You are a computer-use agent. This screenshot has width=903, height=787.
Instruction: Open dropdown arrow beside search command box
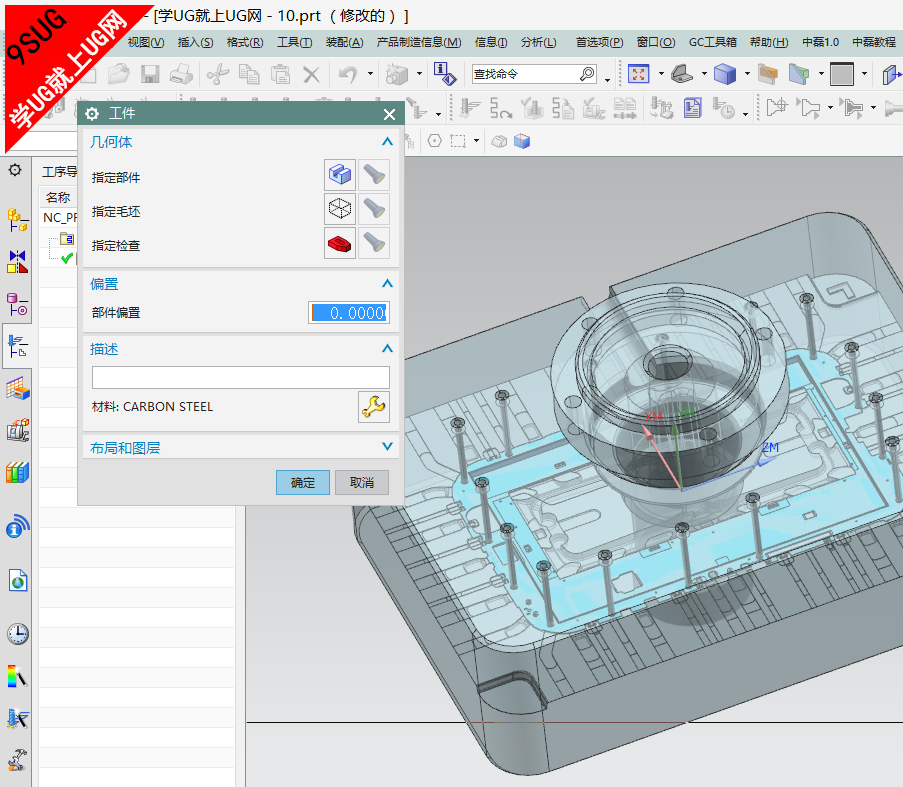point(608,79)
